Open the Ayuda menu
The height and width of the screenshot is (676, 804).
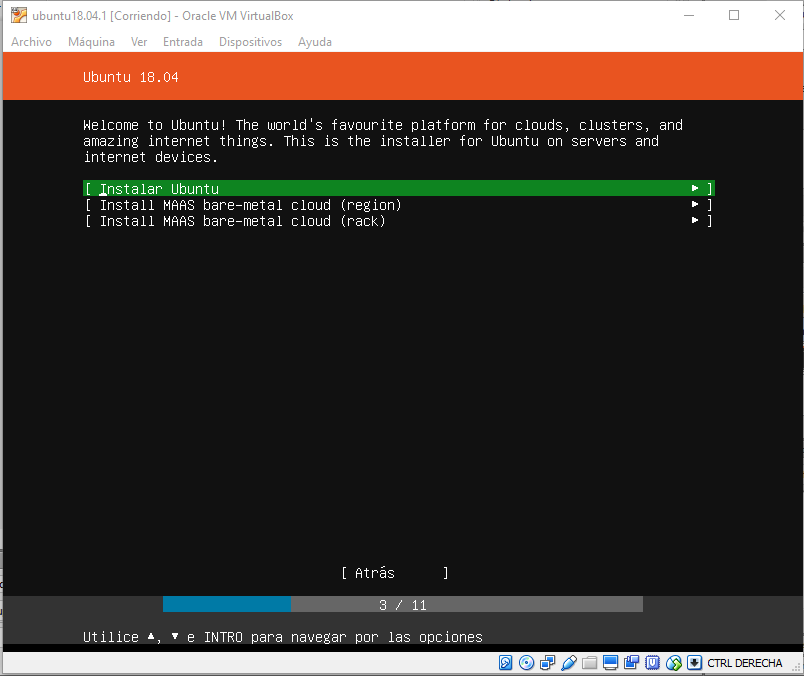tap(315, 42)
